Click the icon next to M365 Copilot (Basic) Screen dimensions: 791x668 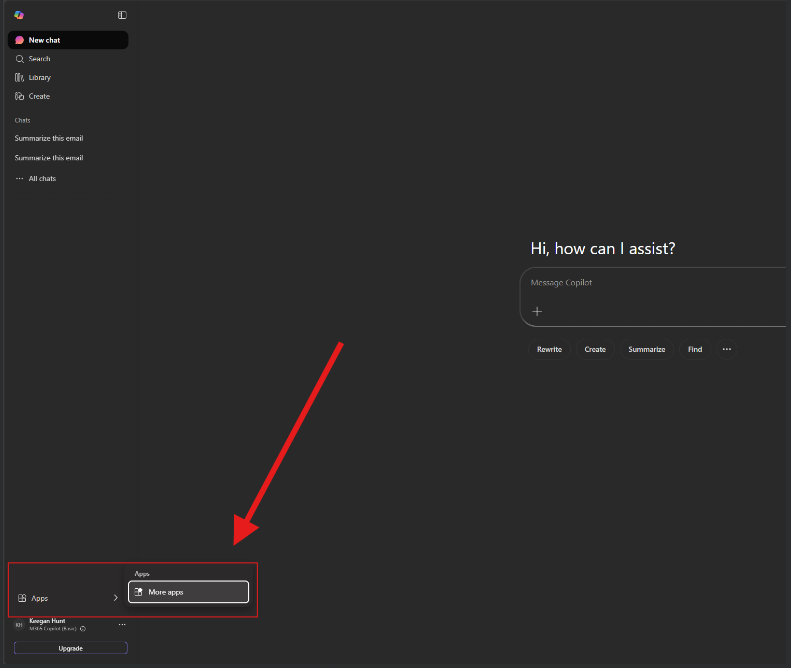pyautogui.click(x=83, y=629)
